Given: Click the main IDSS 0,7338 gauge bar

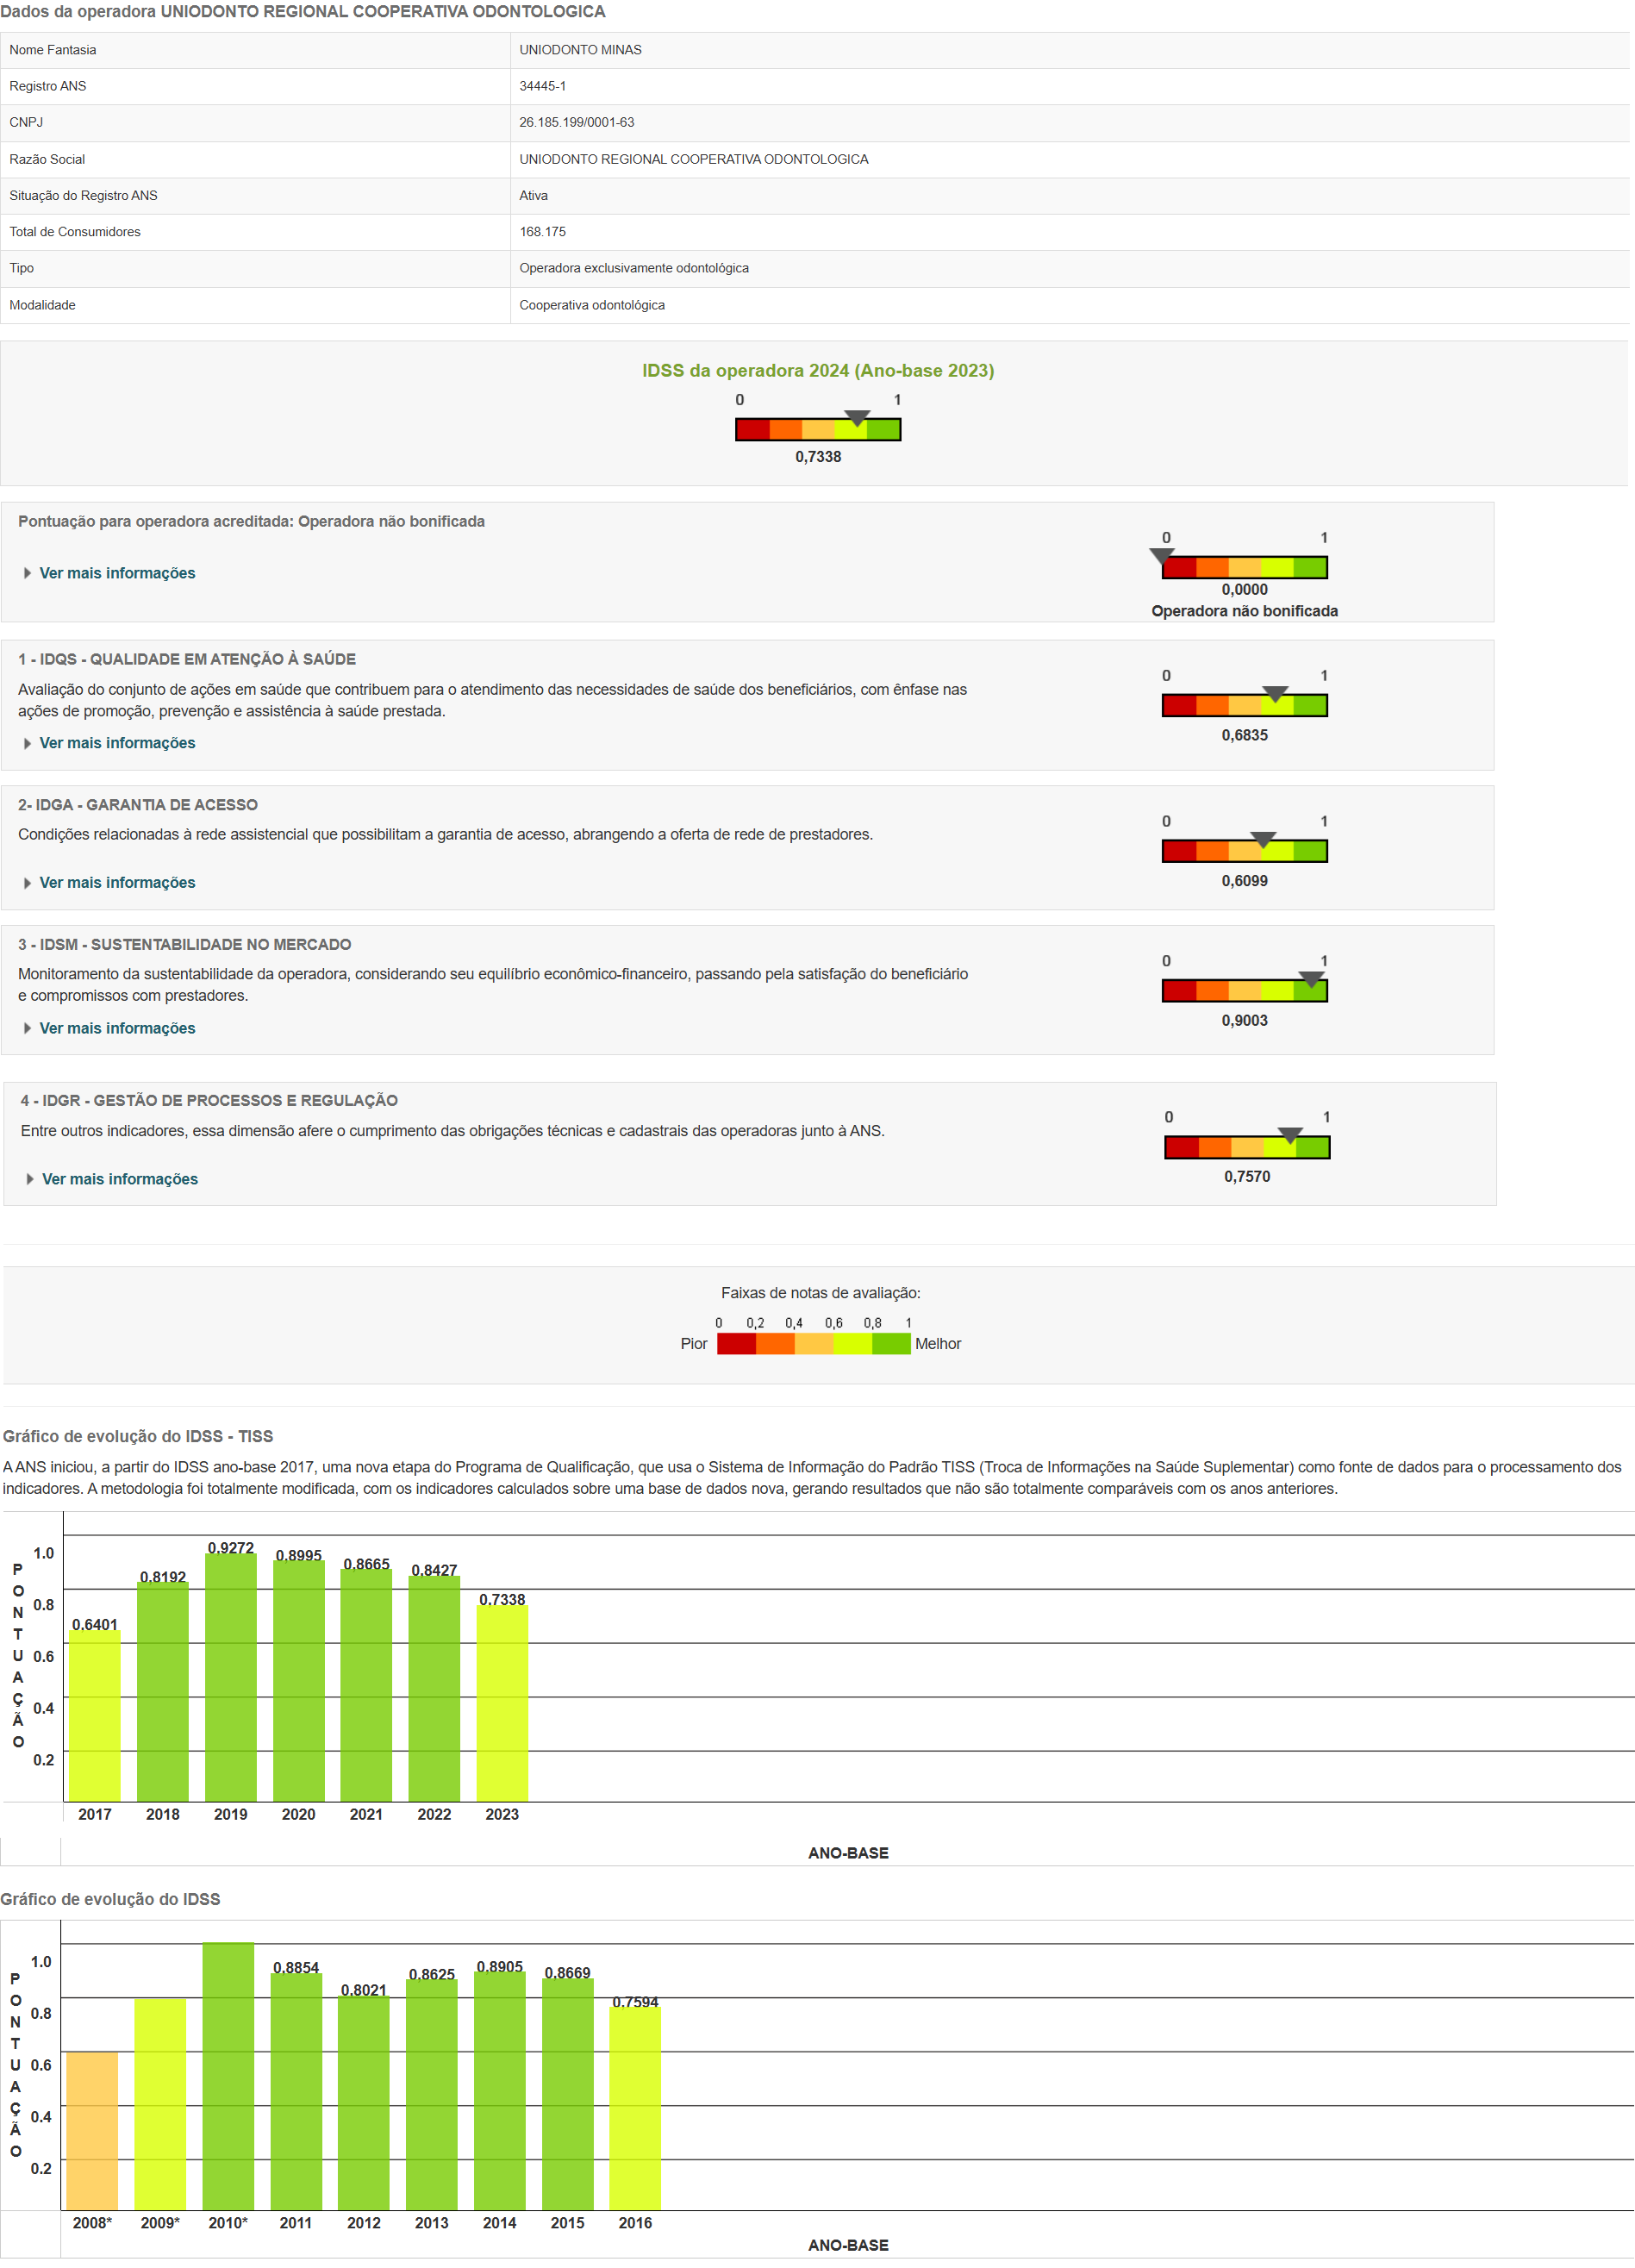Looking at the screenshot, I should [818, 429].
